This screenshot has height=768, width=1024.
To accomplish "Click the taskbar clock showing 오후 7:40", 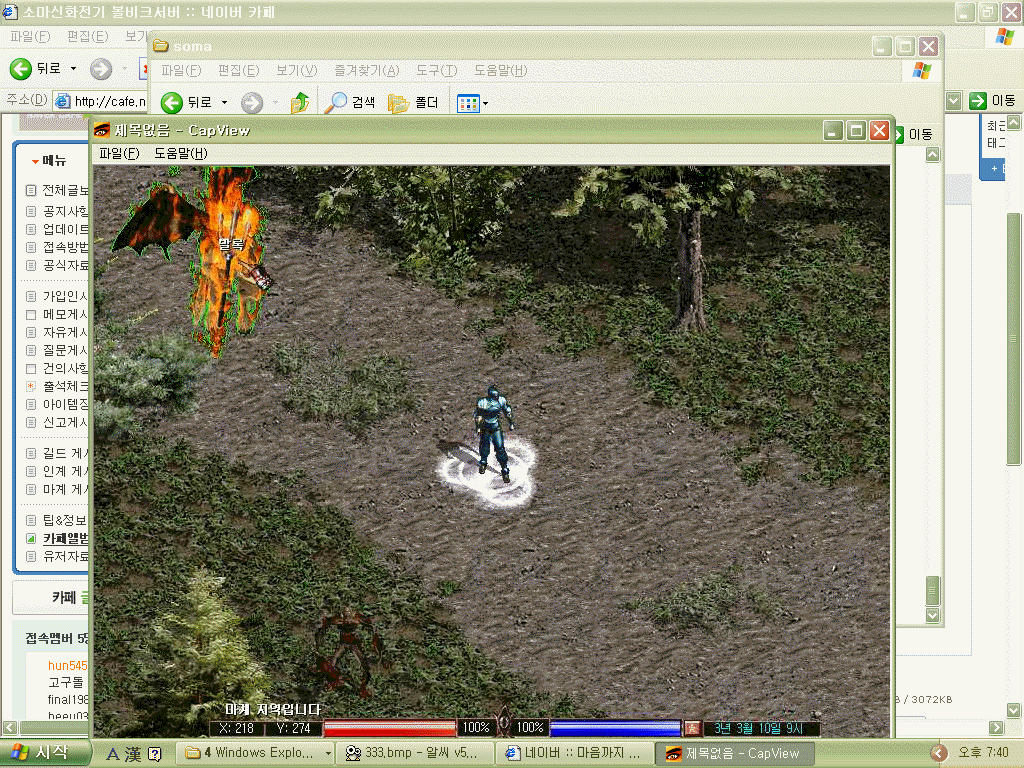I will 984,752.
